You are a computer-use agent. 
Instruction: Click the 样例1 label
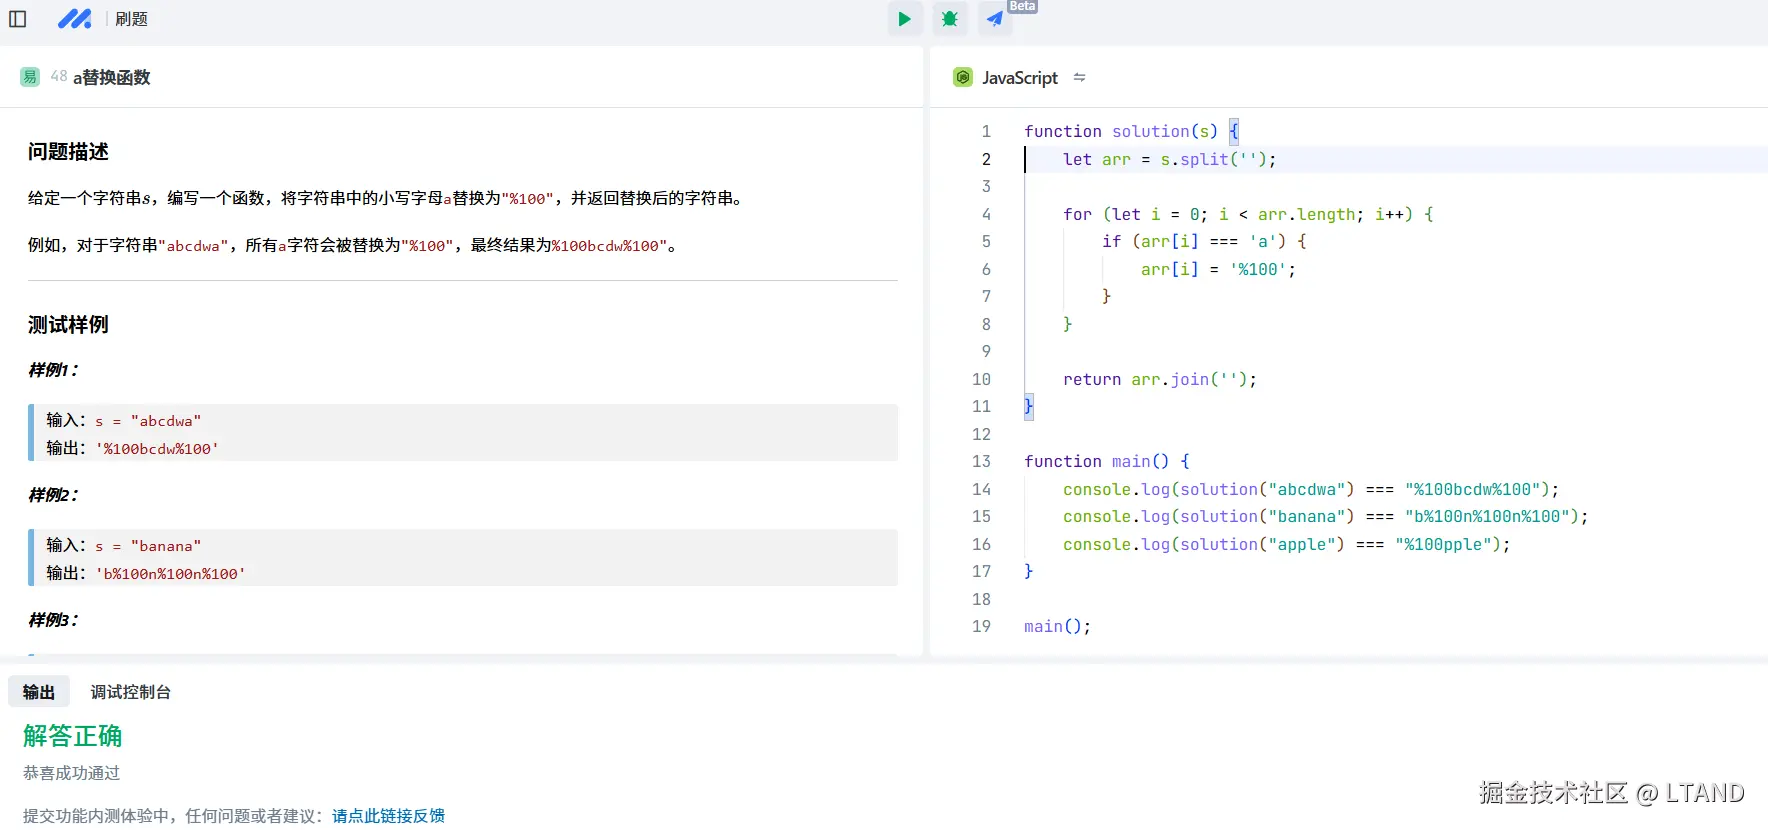point(53,370)
